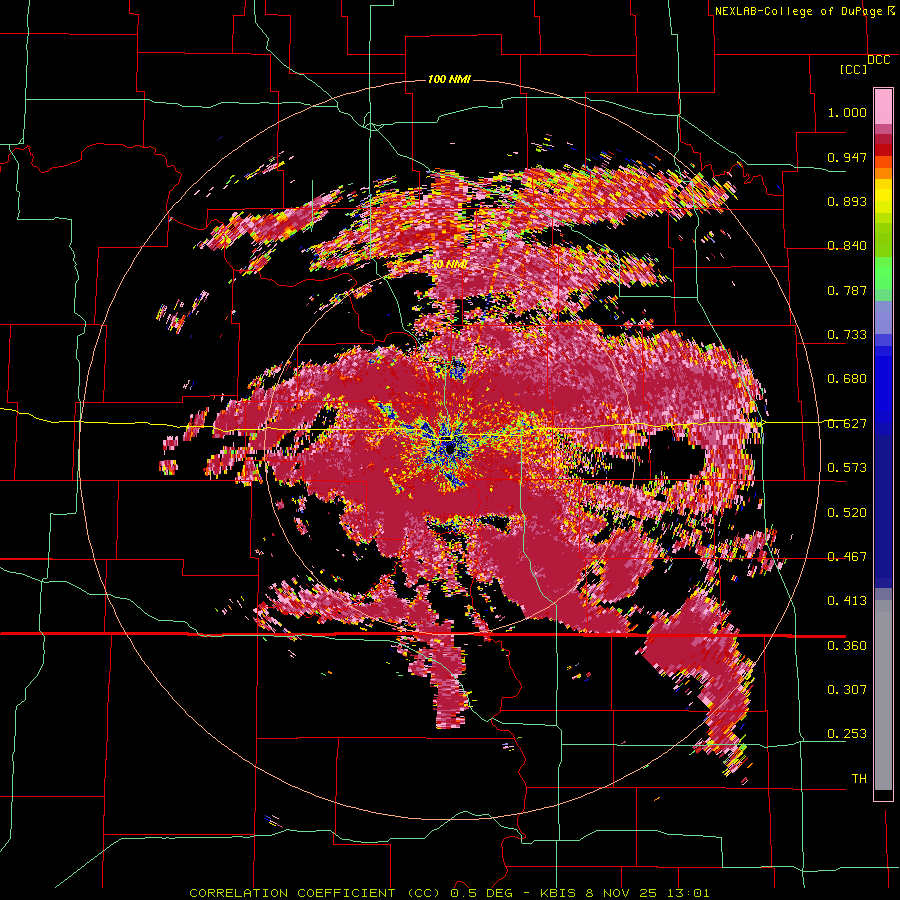Click the 0.947 legend value

[x=847, y=157]
